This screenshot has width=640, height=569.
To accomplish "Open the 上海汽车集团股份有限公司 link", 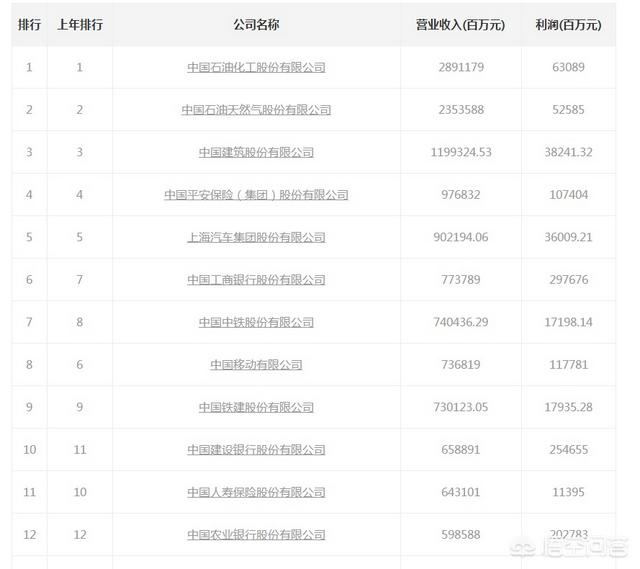I will click(x=256, y=238).
